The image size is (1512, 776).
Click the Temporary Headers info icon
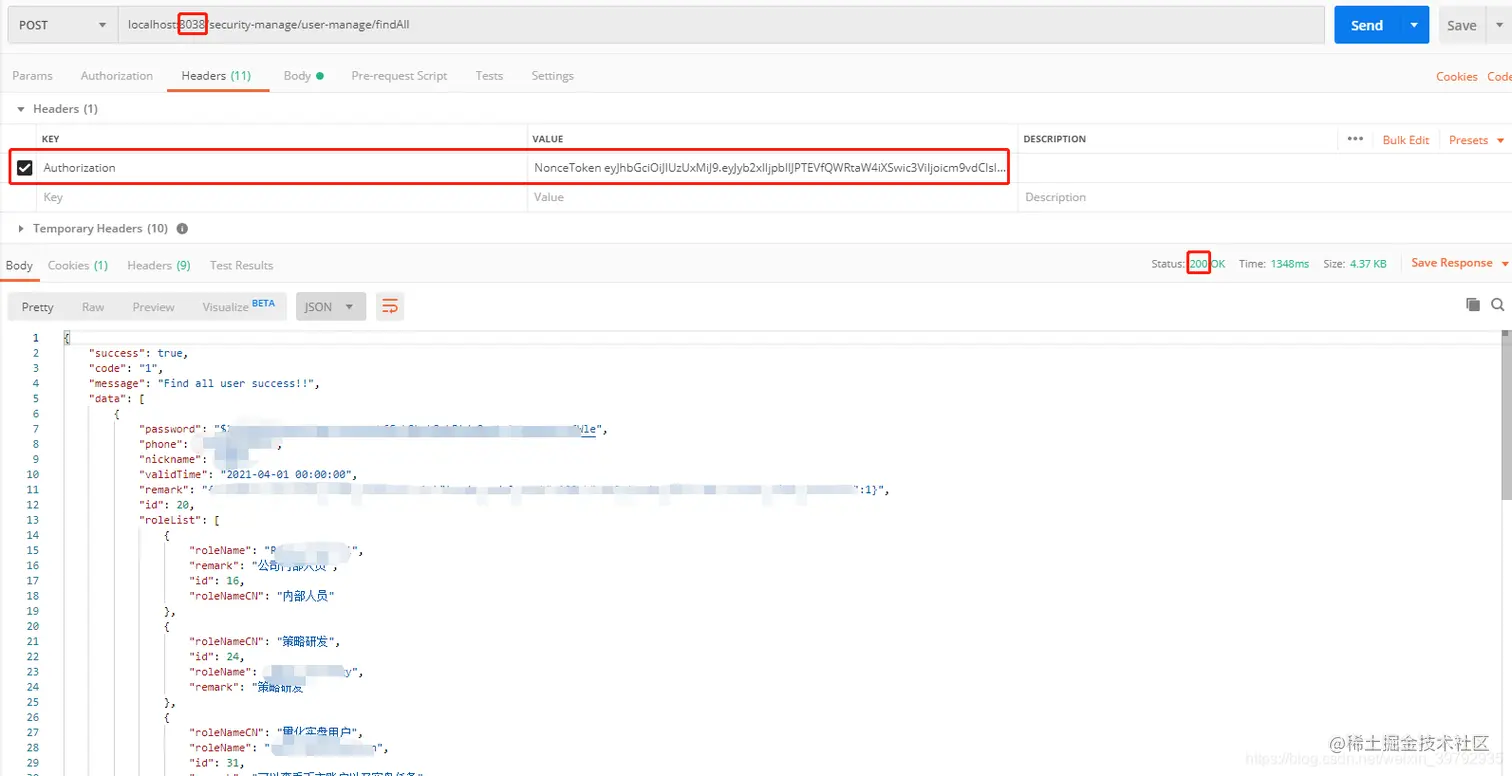[182, 229]
